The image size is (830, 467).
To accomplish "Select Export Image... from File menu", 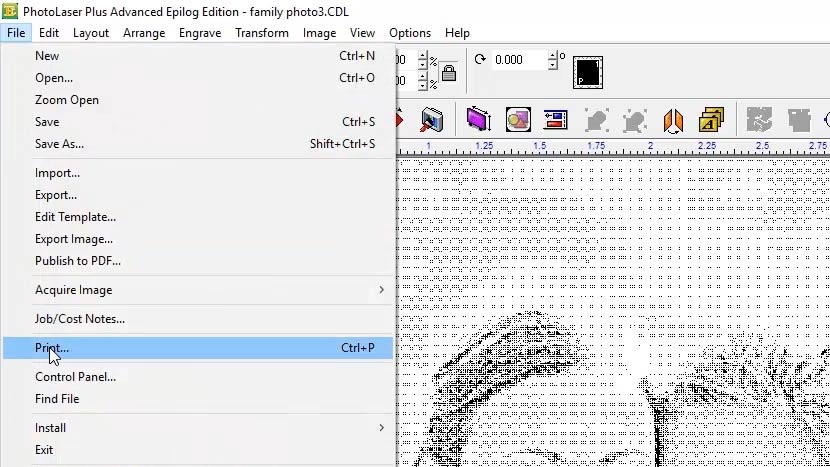I will (73, 239).
